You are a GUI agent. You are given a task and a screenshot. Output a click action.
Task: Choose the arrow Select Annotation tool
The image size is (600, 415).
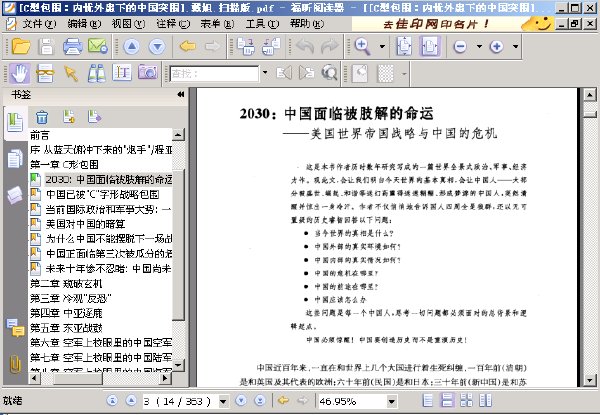coord(71,73)
